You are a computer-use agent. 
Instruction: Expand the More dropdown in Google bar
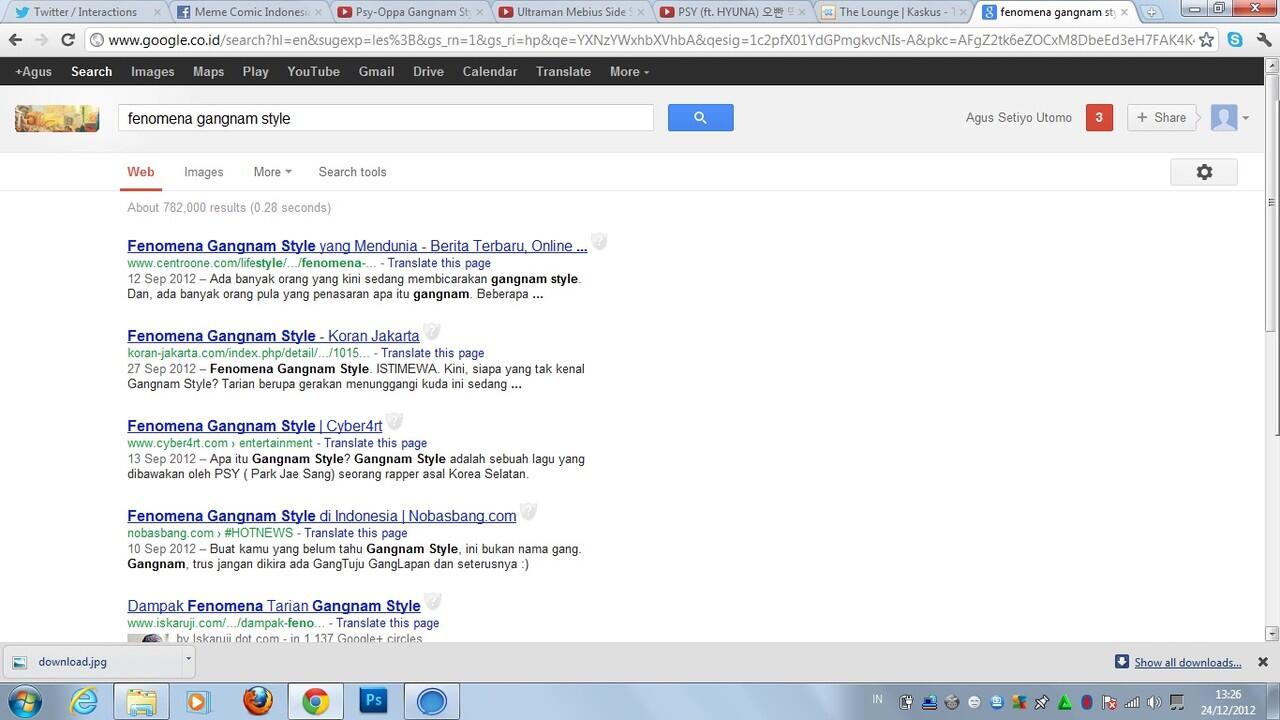click(629, 72)
